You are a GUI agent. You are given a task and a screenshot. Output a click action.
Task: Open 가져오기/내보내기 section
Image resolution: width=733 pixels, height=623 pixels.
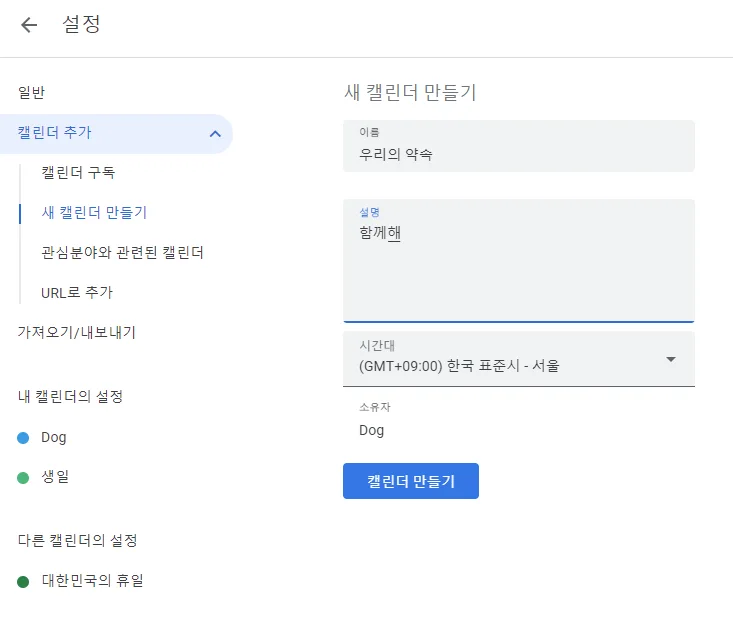[x=77, y=333]
